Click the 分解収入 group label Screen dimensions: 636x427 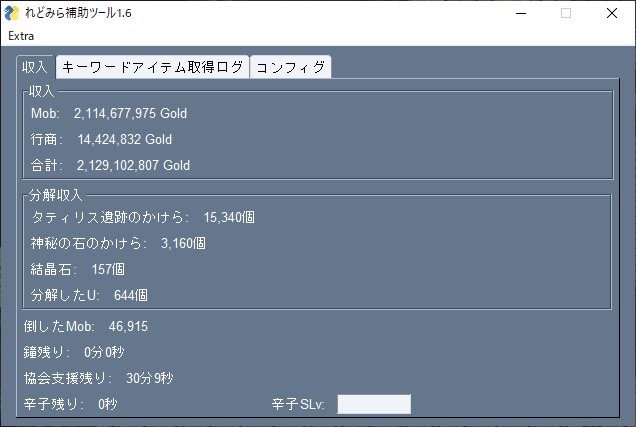point(56,195)
